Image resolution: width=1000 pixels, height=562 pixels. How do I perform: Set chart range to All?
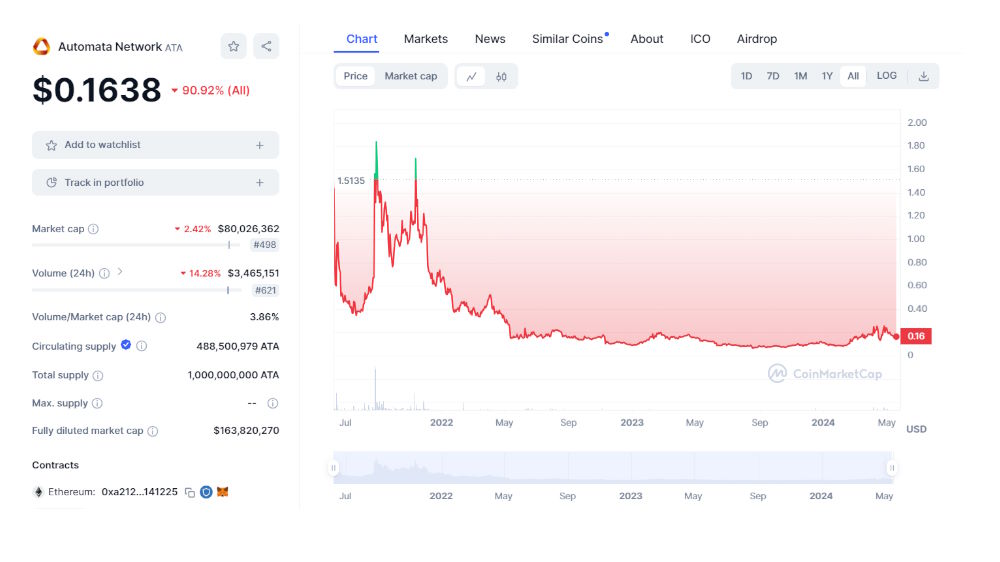(x=853, y=76)
